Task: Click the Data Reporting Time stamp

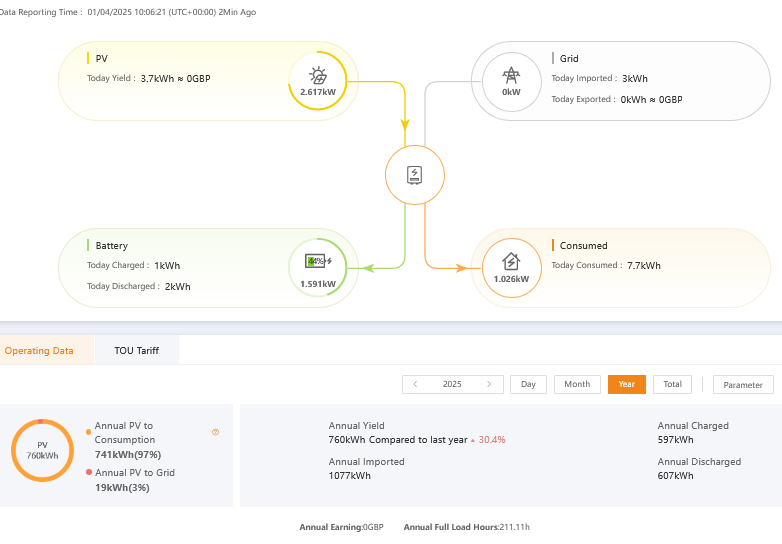Action: pos(128,12)
